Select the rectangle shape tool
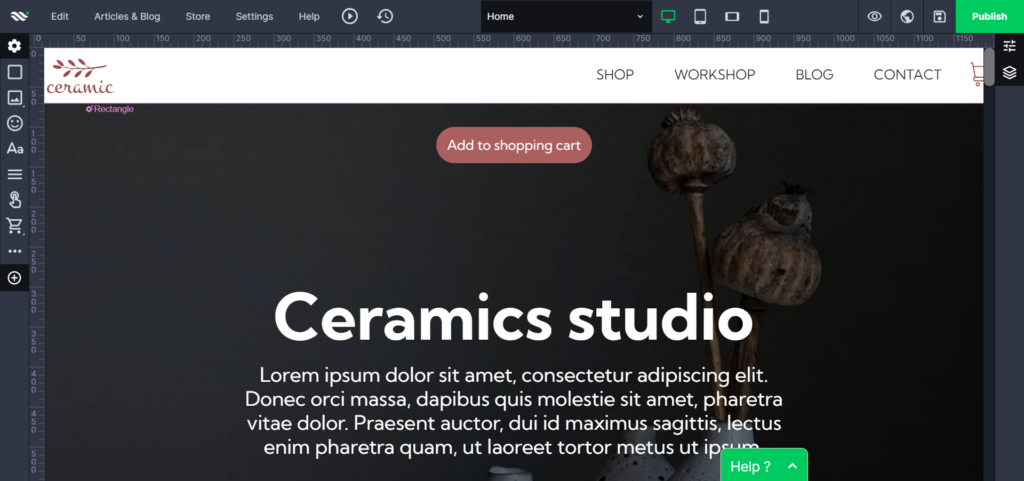The height and width of the screenshot is (481, 1024). pyautogui.click(x=14, y=72)
